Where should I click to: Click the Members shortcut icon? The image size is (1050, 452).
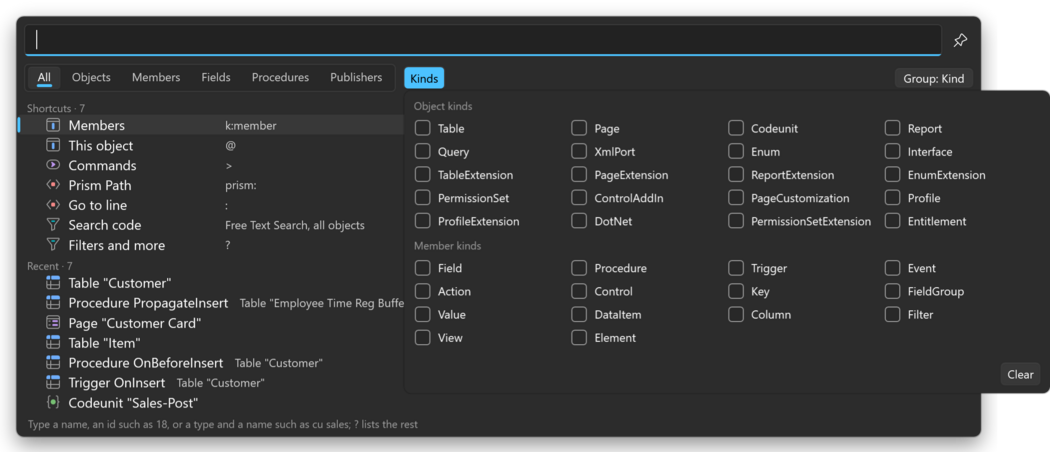(53, 126)
